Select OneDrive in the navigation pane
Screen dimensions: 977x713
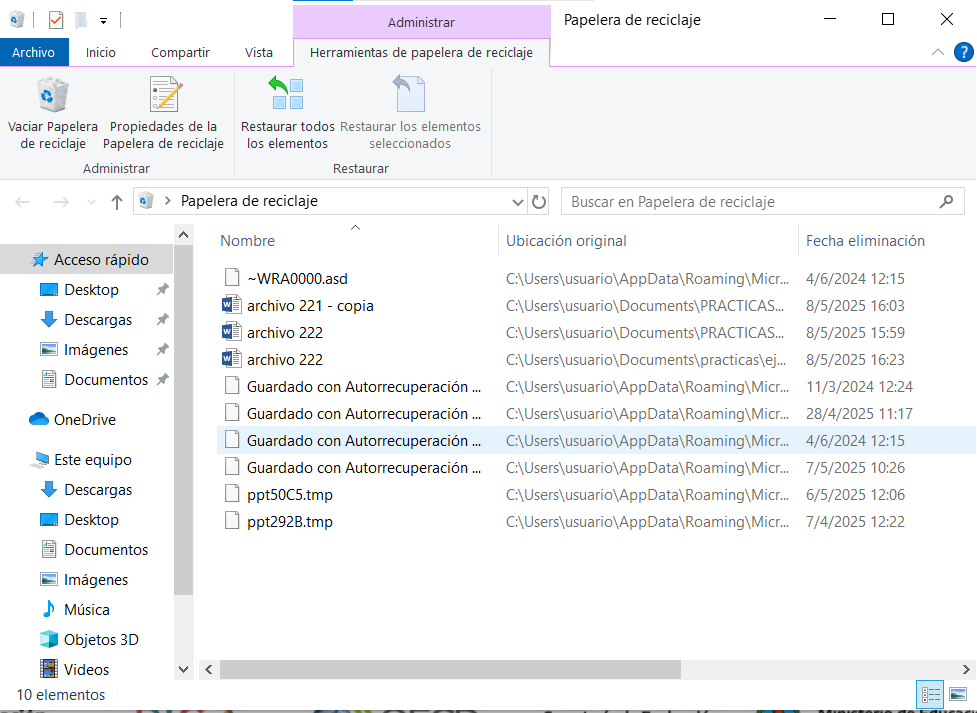click(84, 420)
